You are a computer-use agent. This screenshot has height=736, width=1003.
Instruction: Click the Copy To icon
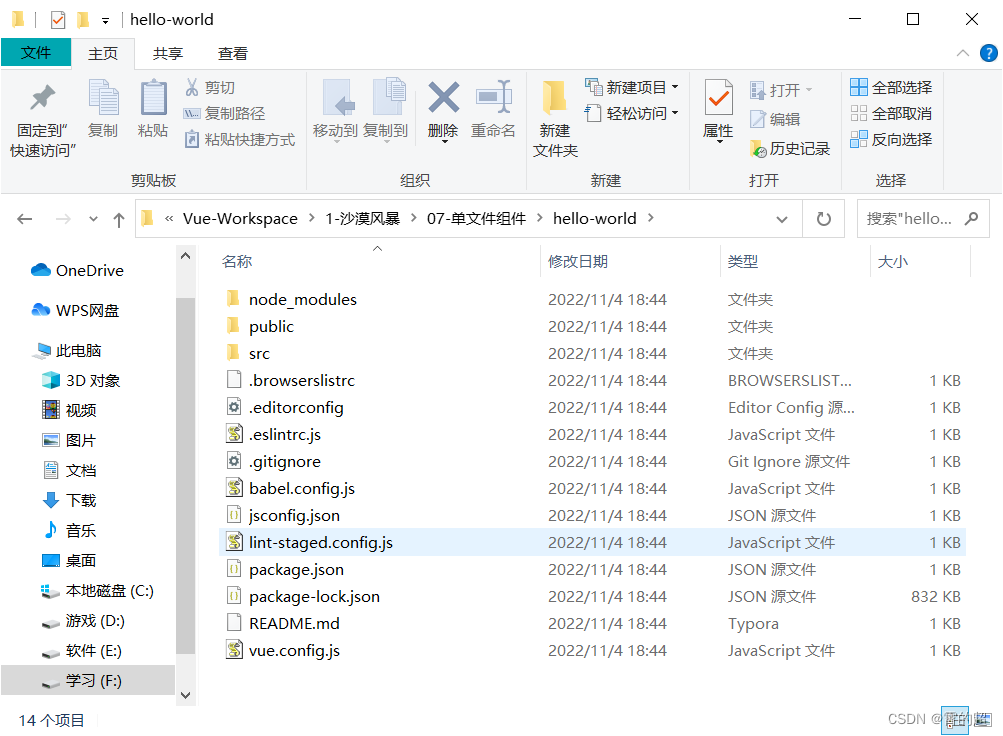(388, 97)
